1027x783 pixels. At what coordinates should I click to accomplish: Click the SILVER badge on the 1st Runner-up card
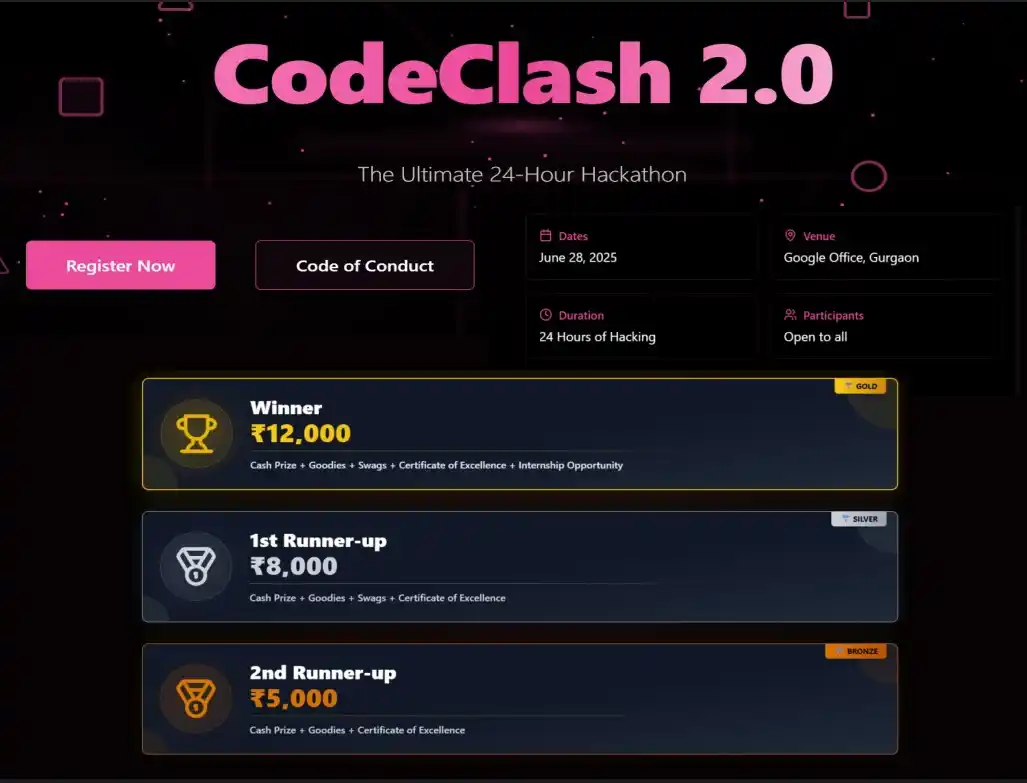click(x=859, y=519)
